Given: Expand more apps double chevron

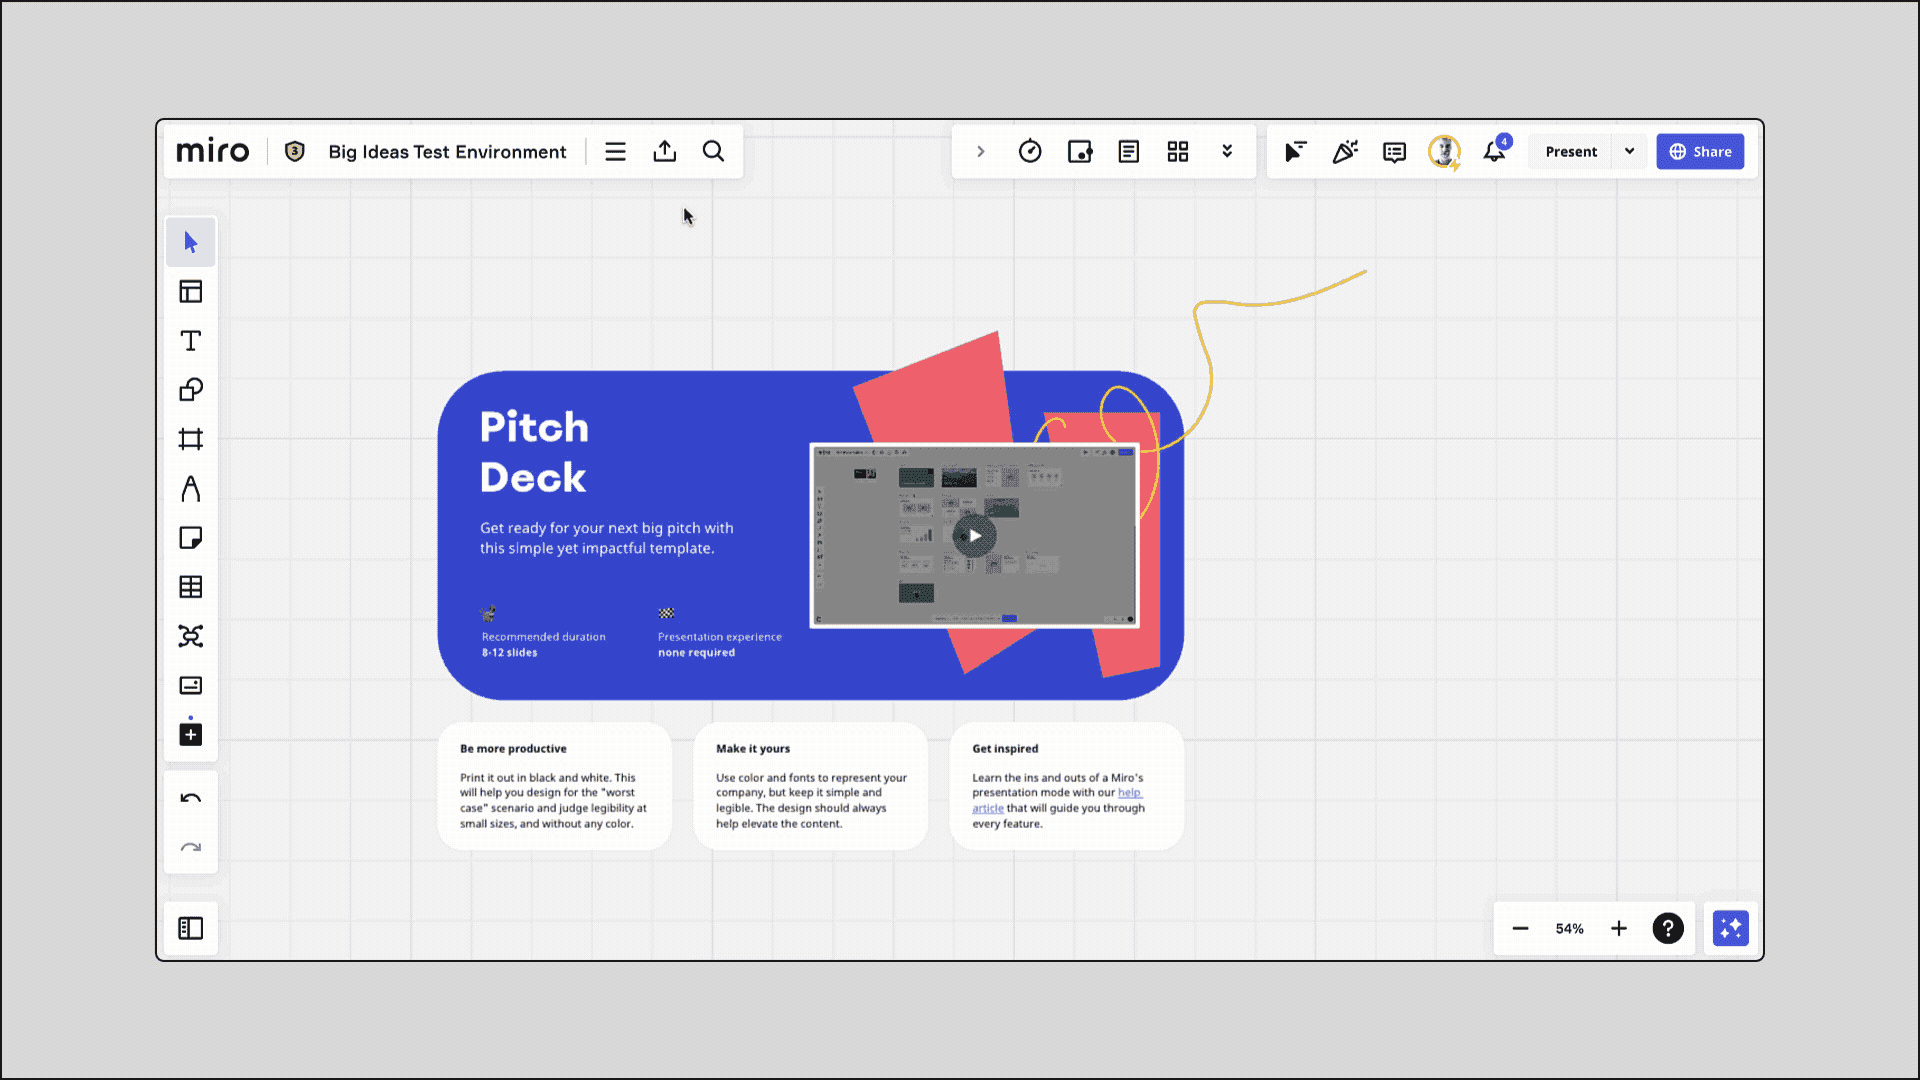Looking at the screenshot, I should (1227, 152).
